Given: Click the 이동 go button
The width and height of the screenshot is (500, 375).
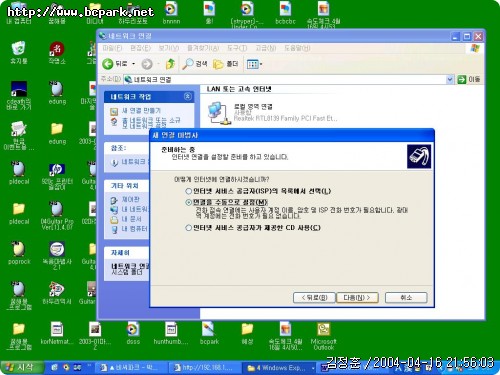Looking at the screenshot, I should click(x=469, y=79).
